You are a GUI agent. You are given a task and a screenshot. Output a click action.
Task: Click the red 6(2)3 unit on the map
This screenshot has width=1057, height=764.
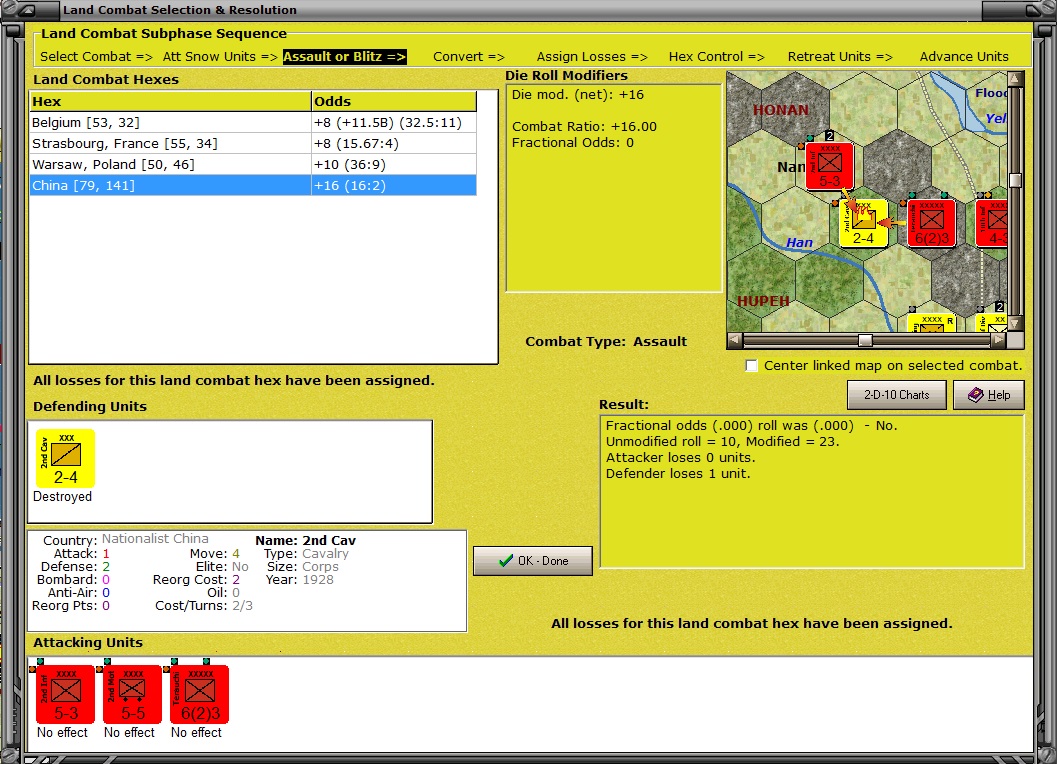932,223
